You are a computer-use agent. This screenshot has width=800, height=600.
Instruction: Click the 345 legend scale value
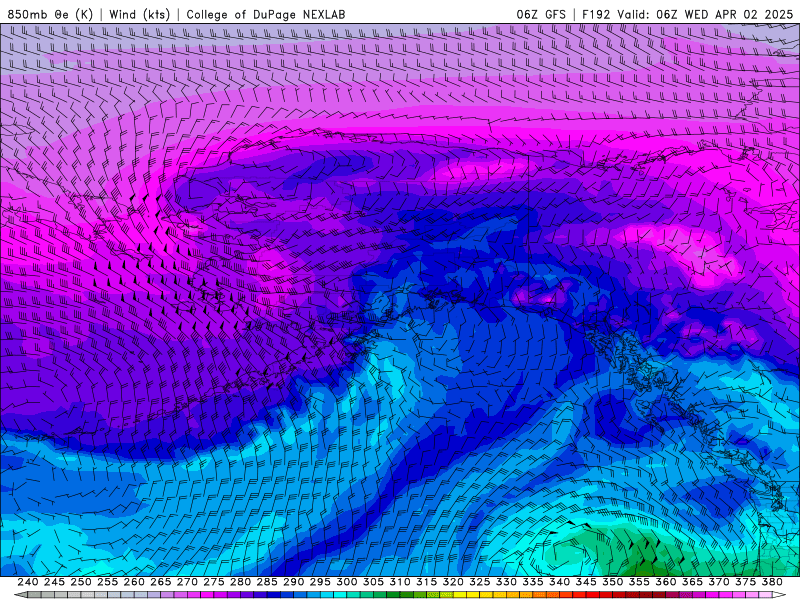[x=586, y=582]
